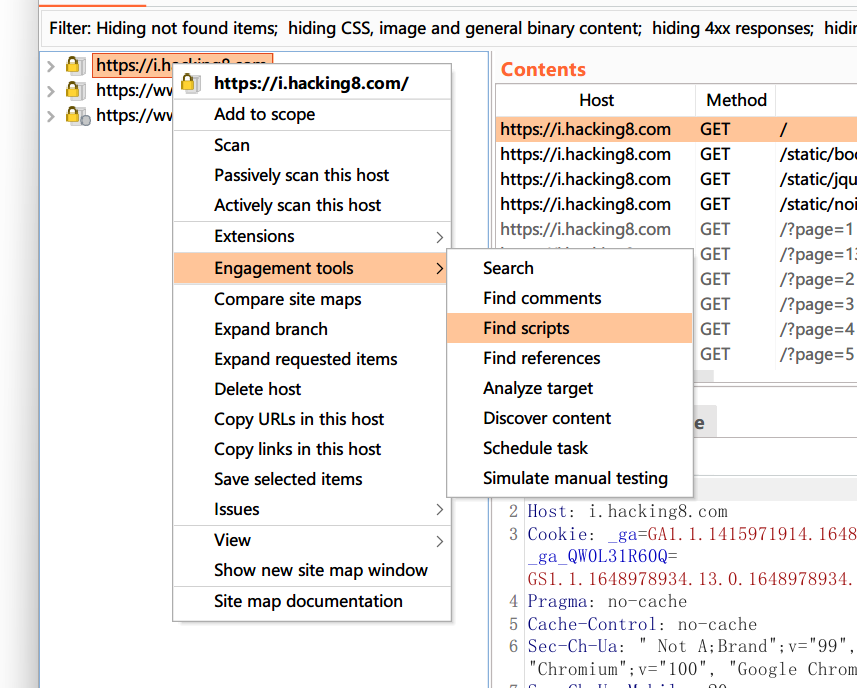Screen dimensions: 857x688
Task: Sort Contents table by Host column
Action: (596, 101)
